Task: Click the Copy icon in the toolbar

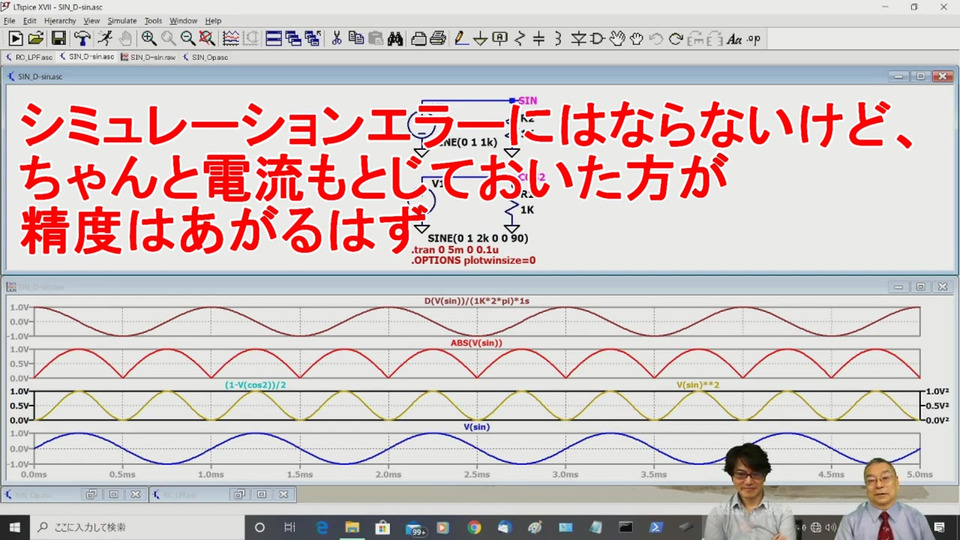Action: 356,39
